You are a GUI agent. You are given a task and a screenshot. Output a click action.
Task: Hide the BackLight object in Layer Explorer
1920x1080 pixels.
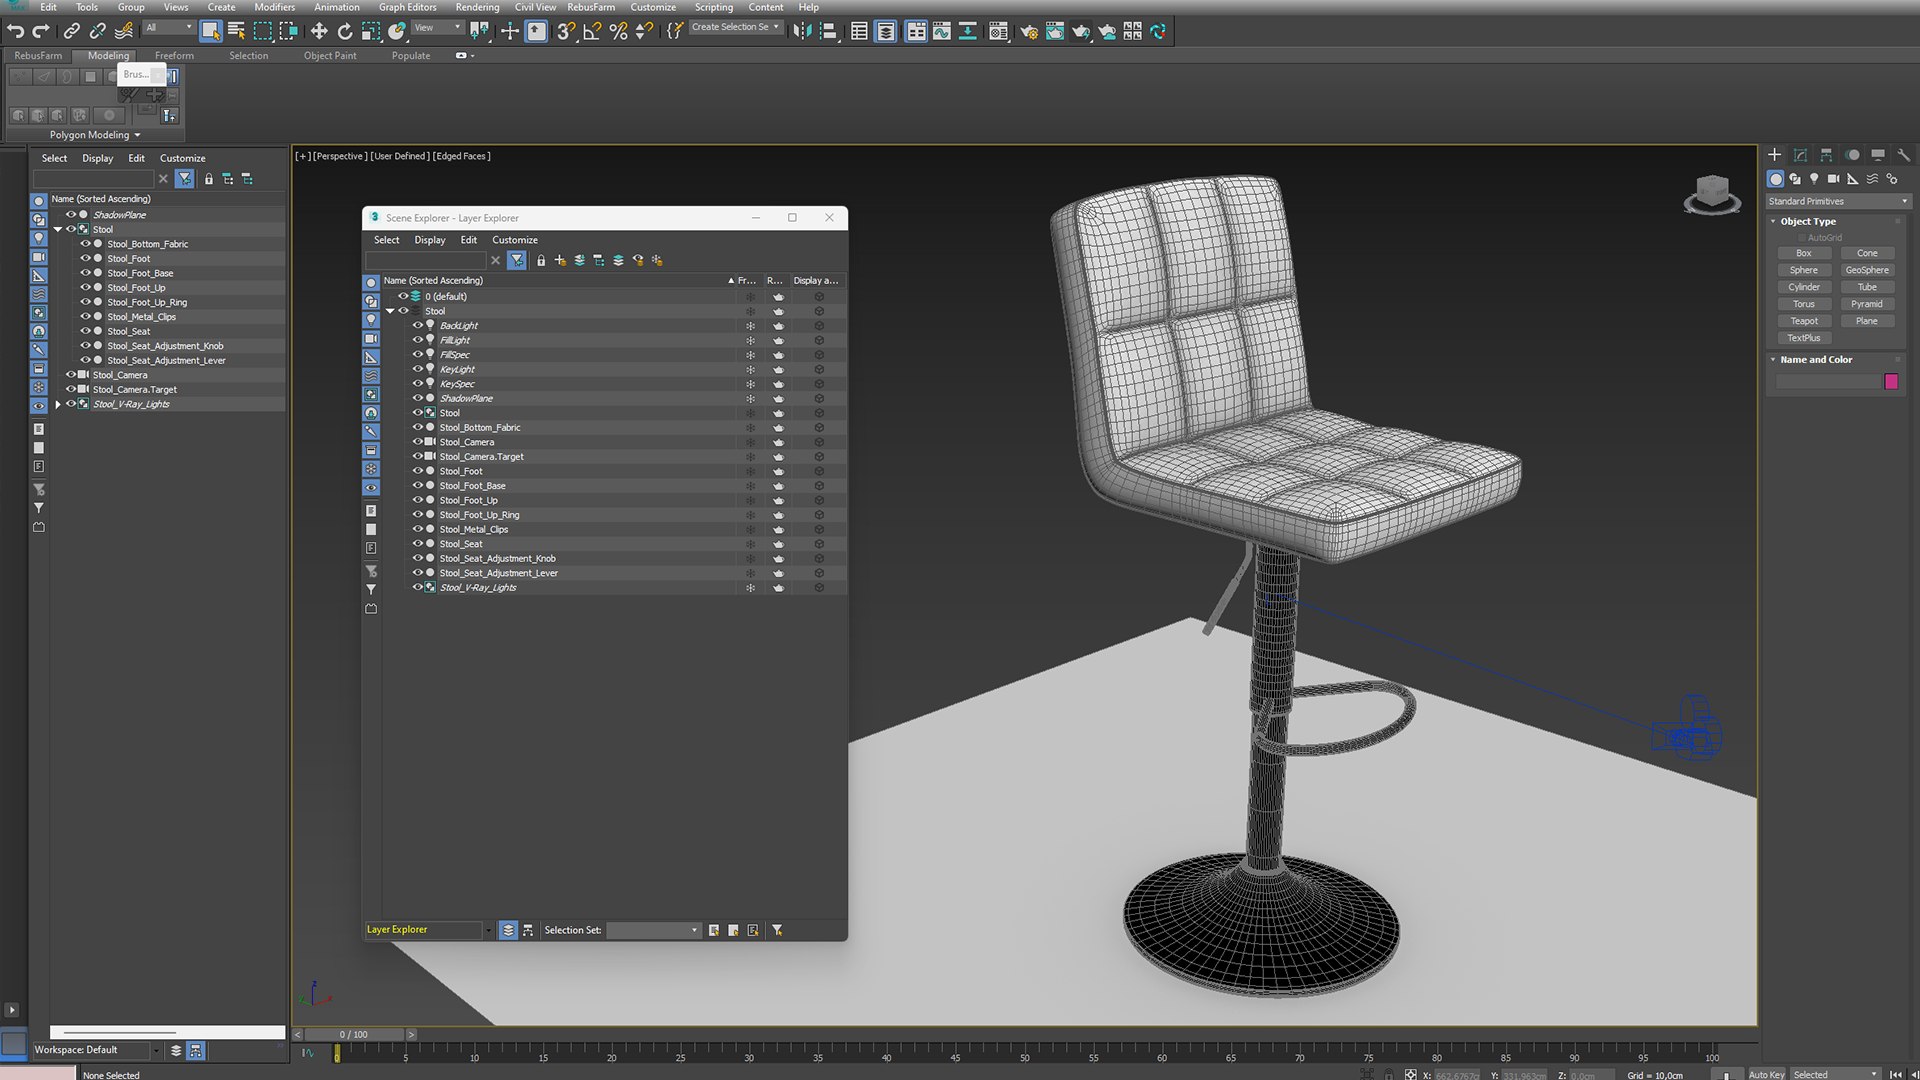tap(418, 325)
